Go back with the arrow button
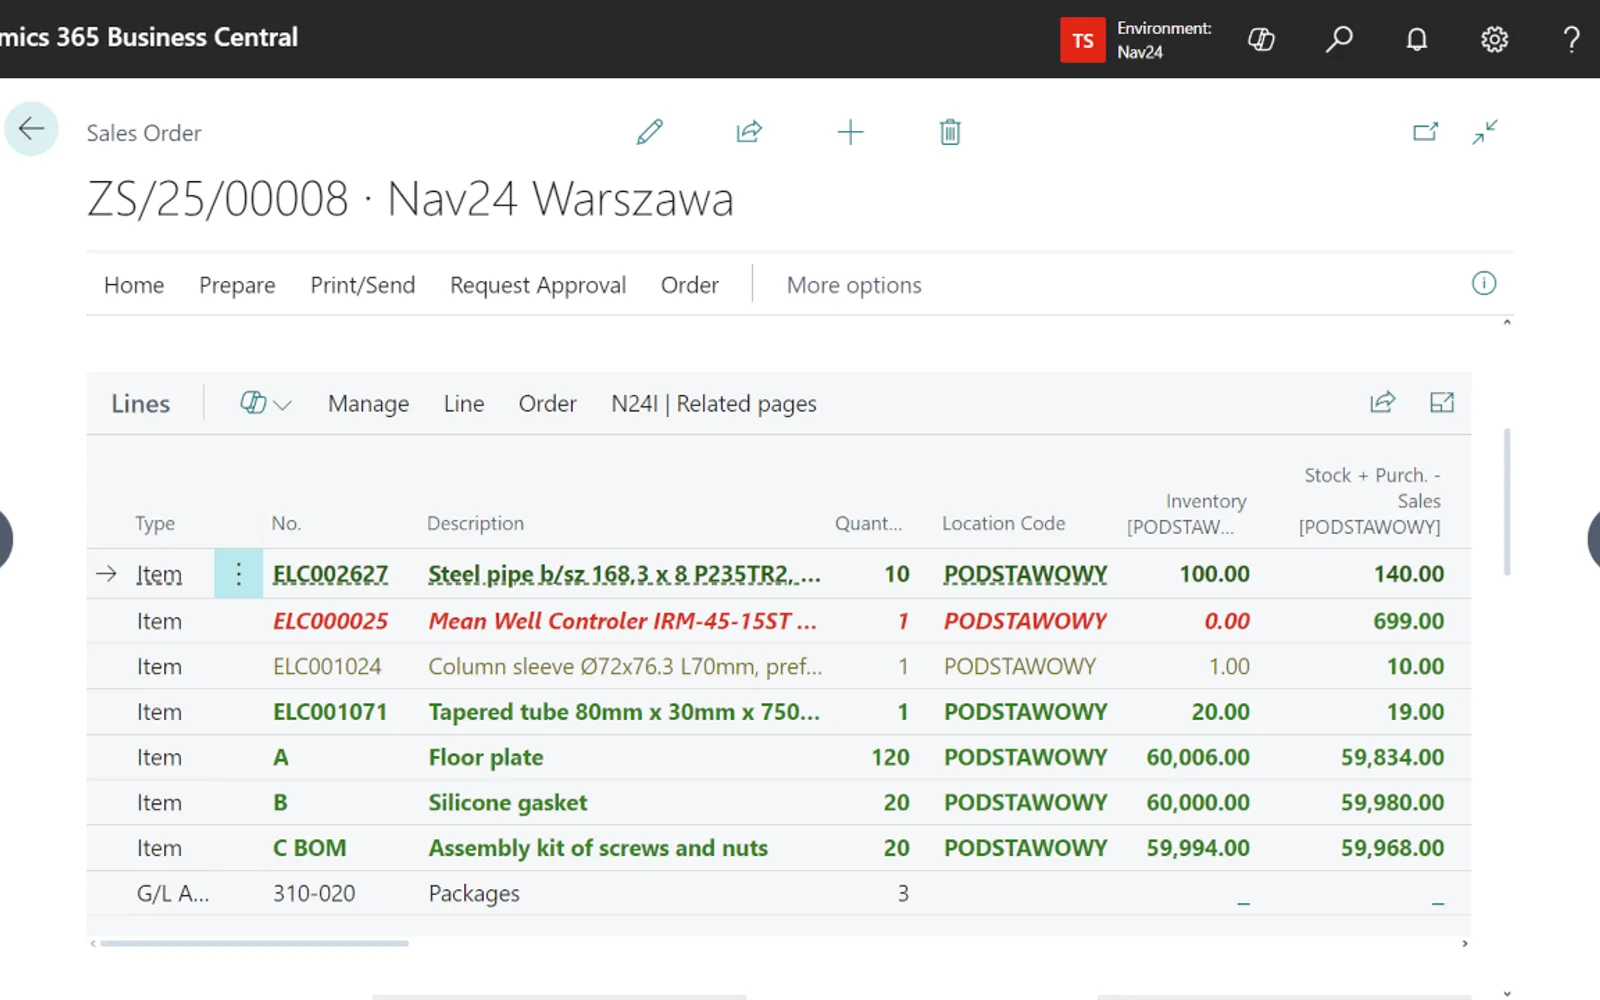1600x1000 pixels. pos(31,129)
